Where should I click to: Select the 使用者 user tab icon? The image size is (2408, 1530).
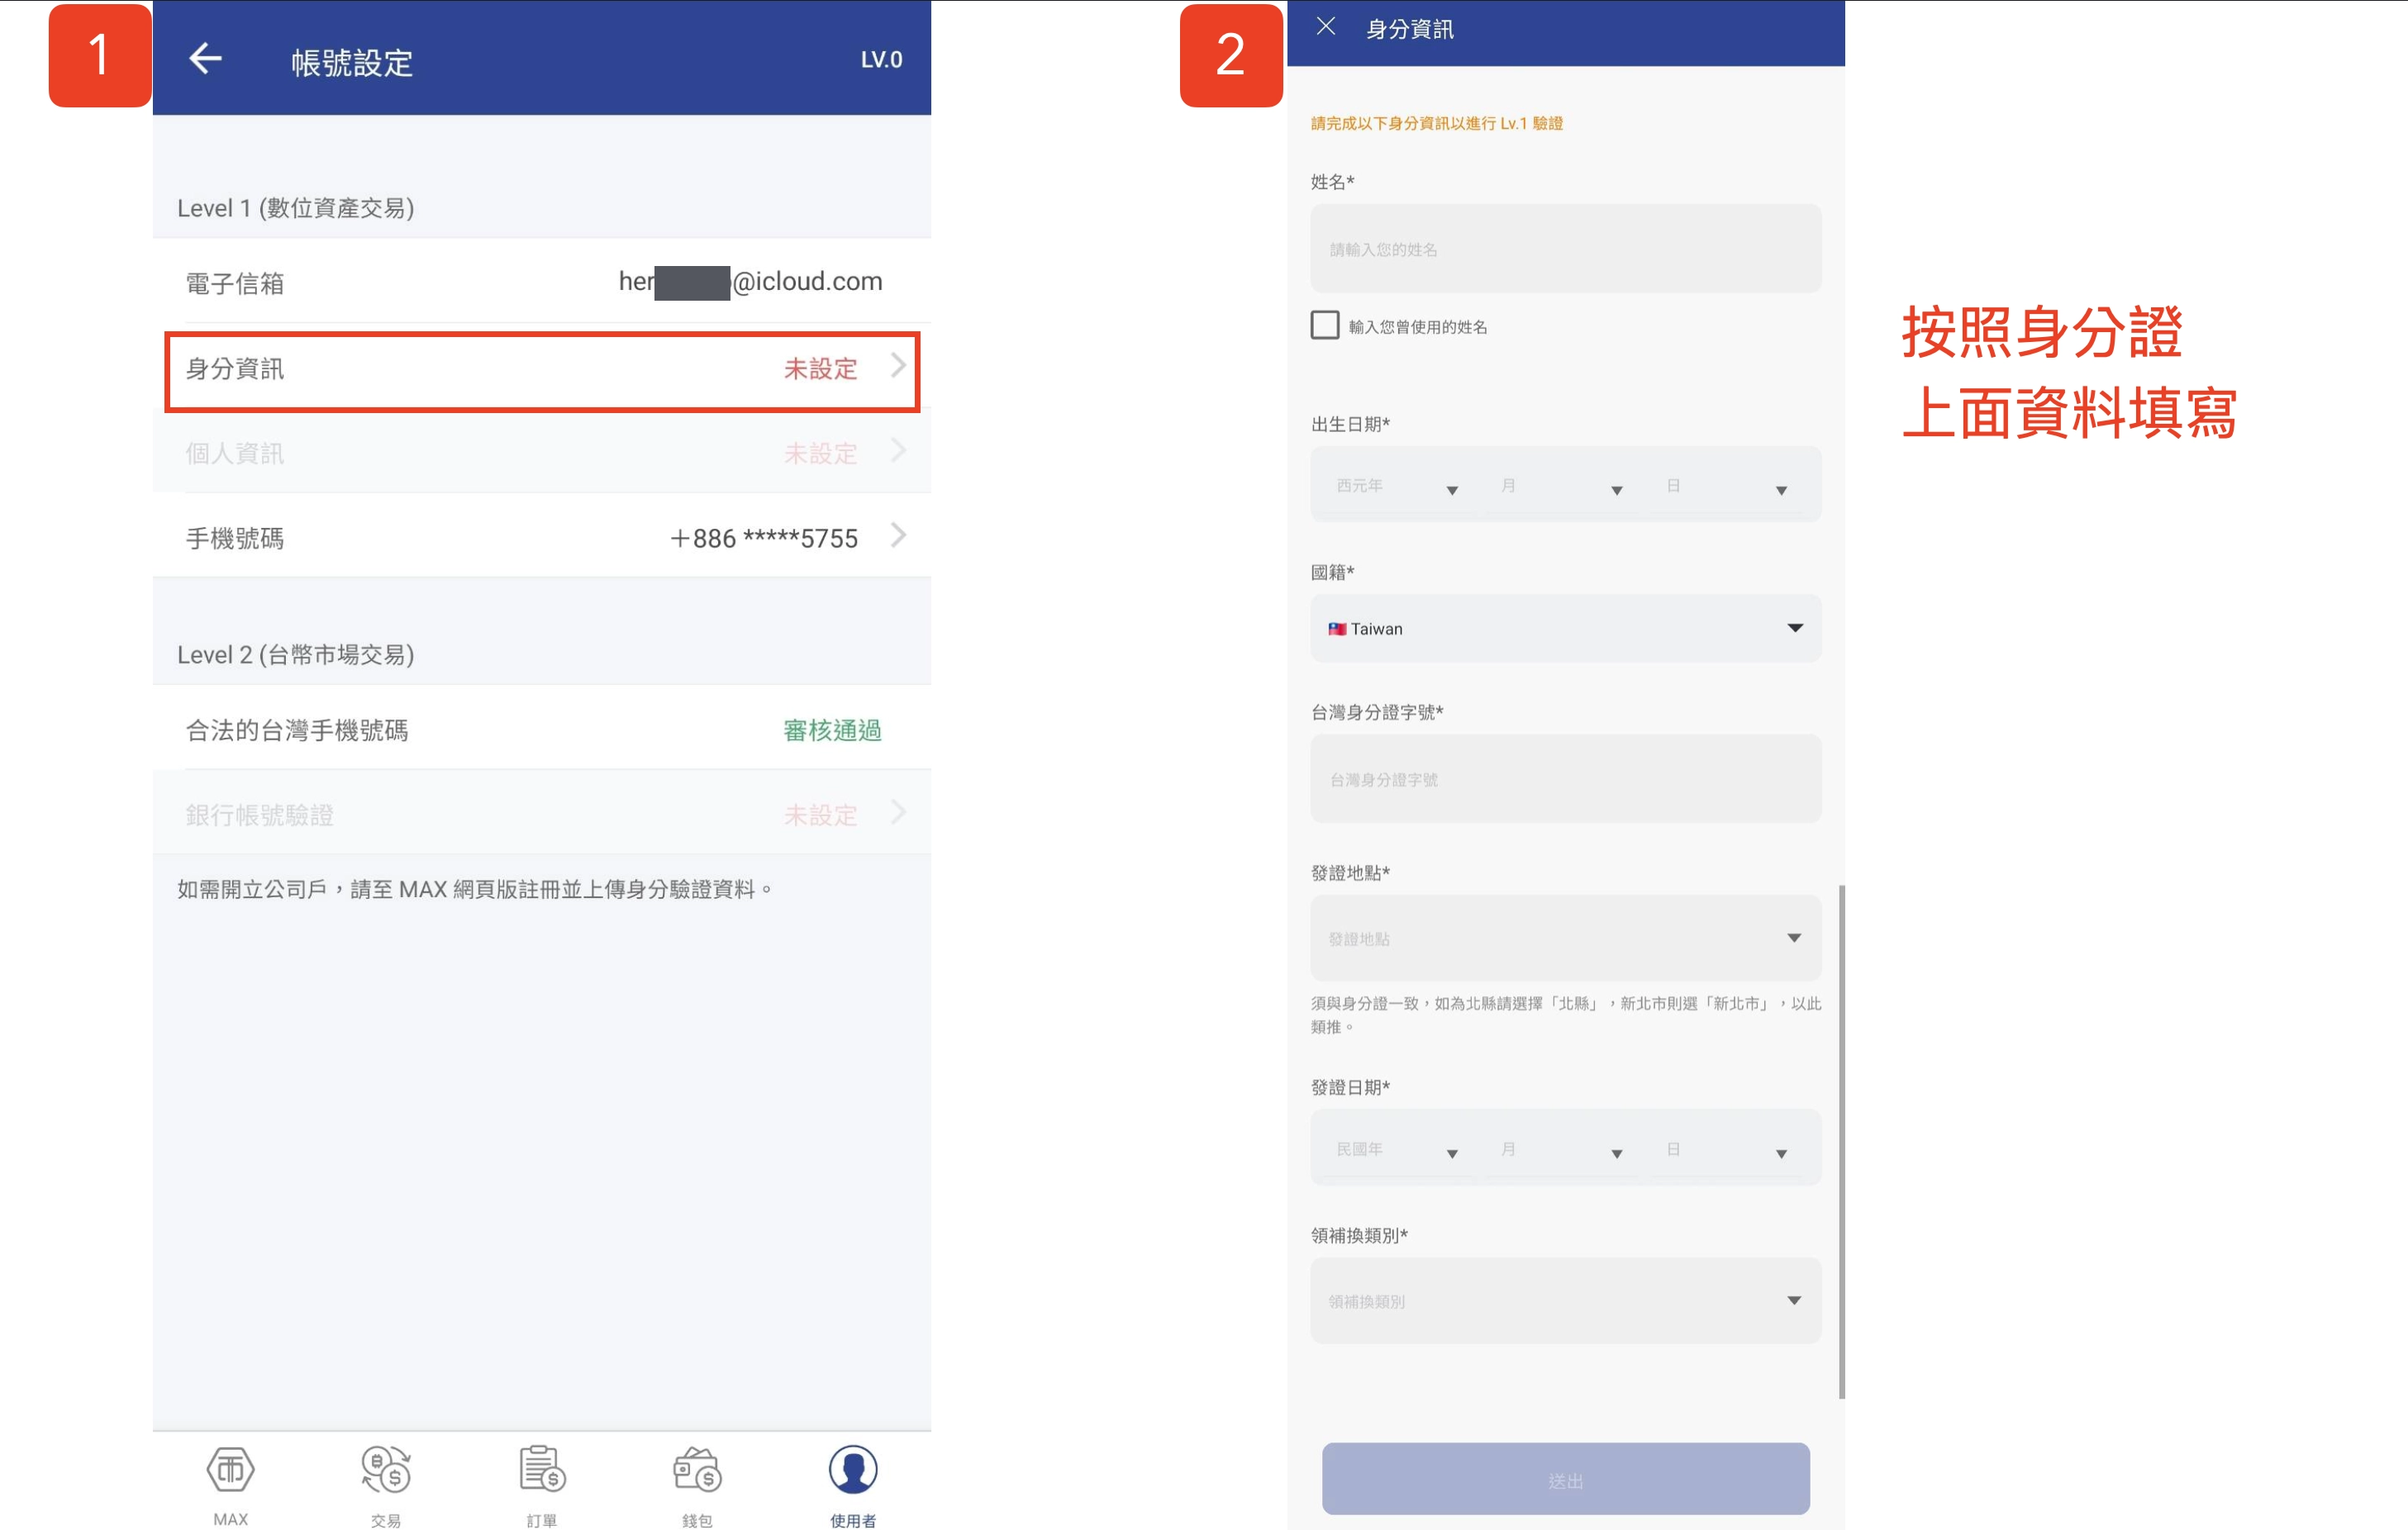coord(853,1470)
